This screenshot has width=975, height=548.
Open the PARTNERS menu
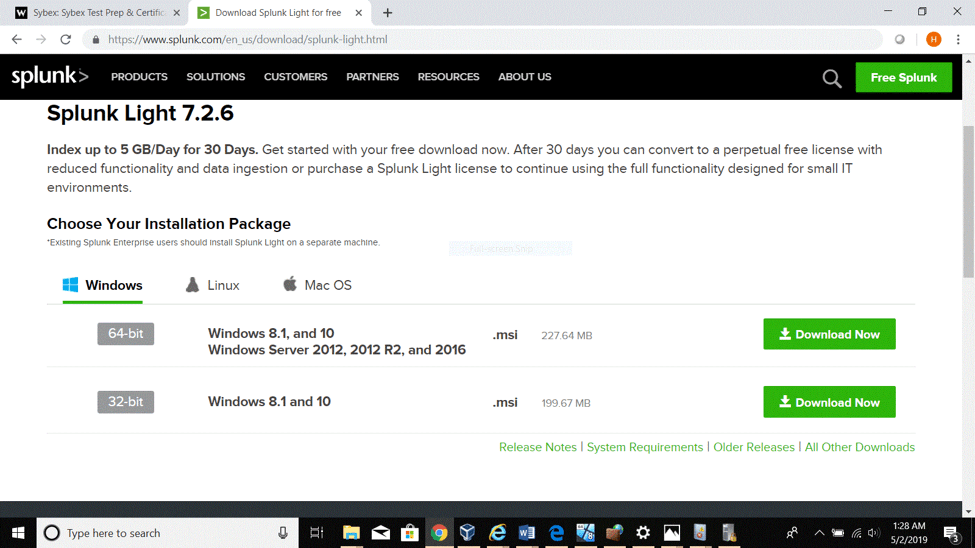372,77
